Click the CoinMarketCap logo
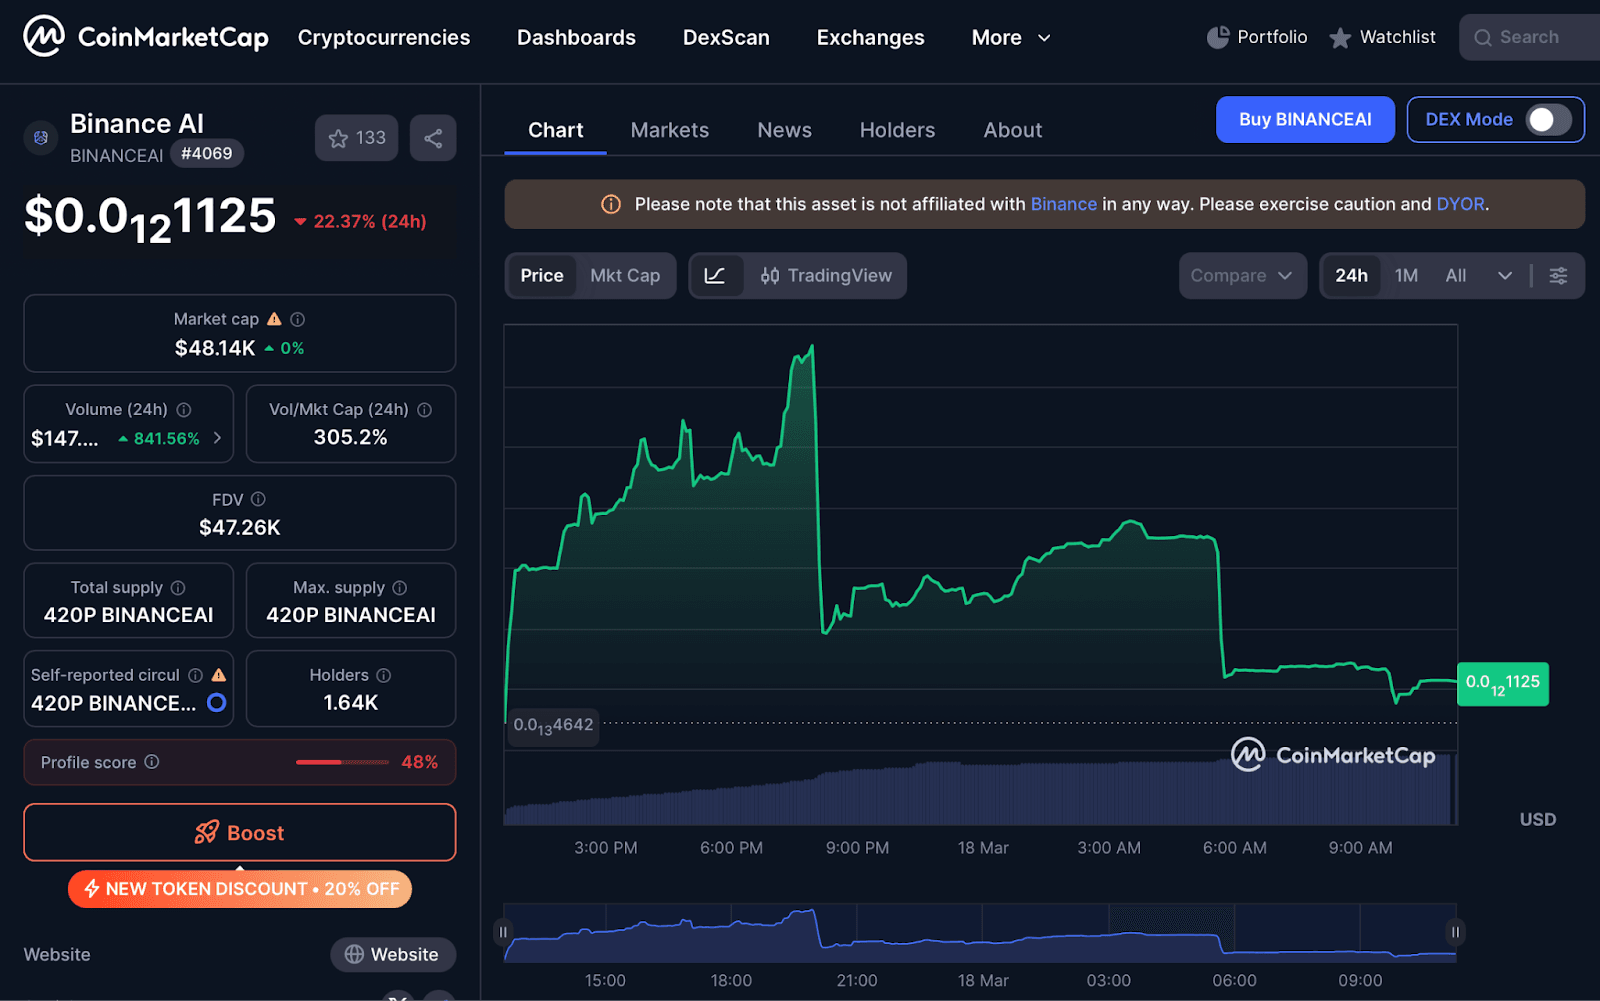The image size is (1600, 1001). [143, 36]
